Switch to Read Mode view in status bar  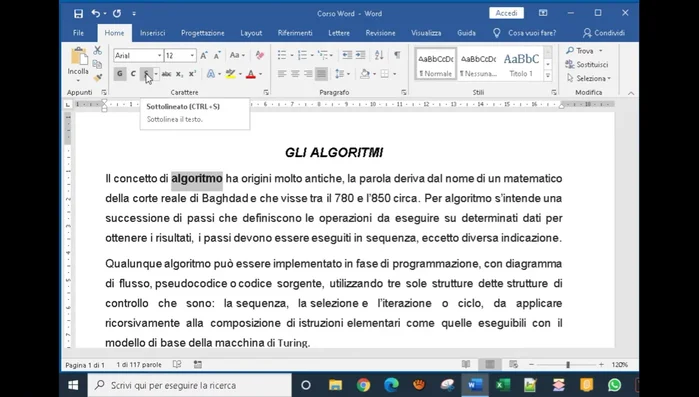pyautogui.click(x=466, y=364)
